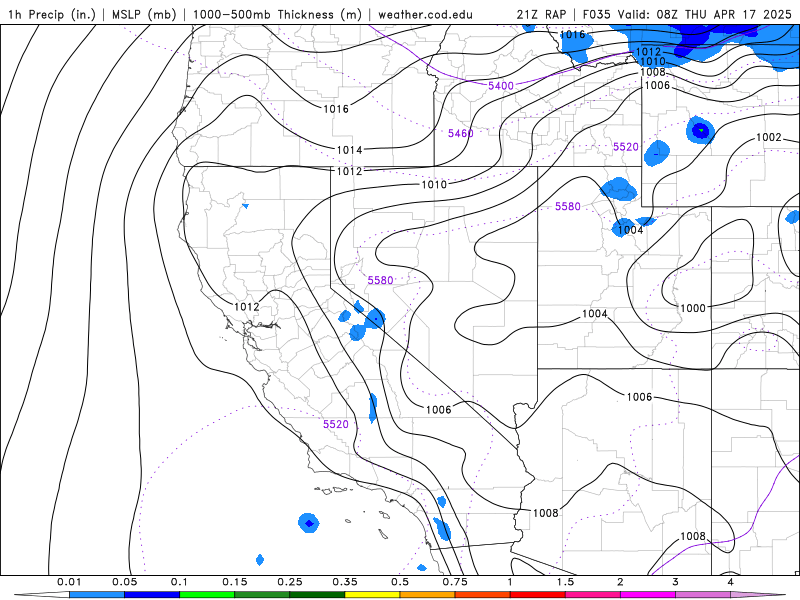Click the 1000 low-pressure isobar label
The height and width of the screenshot is (600, 800).
[693, 308]
